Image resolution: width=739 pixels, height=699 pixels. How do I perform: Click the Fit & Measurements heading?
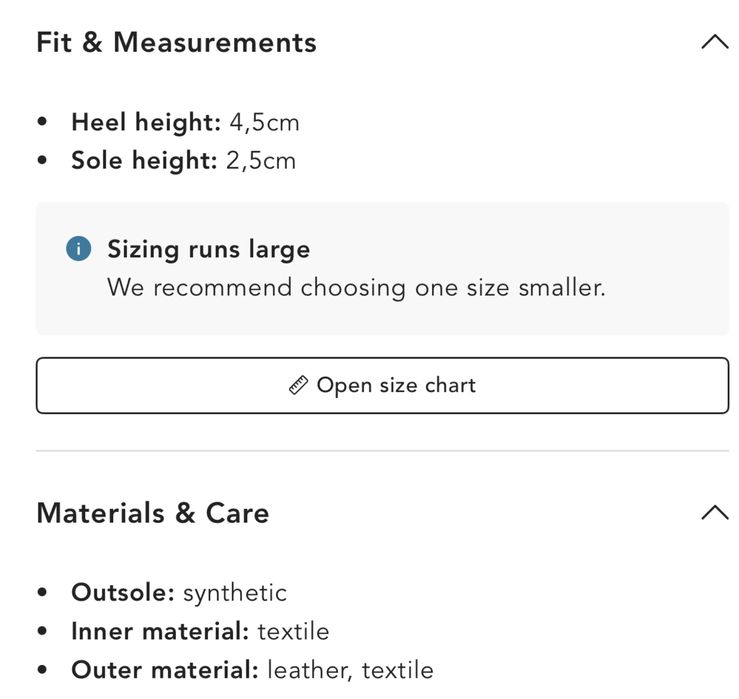[x=176, y=43]
